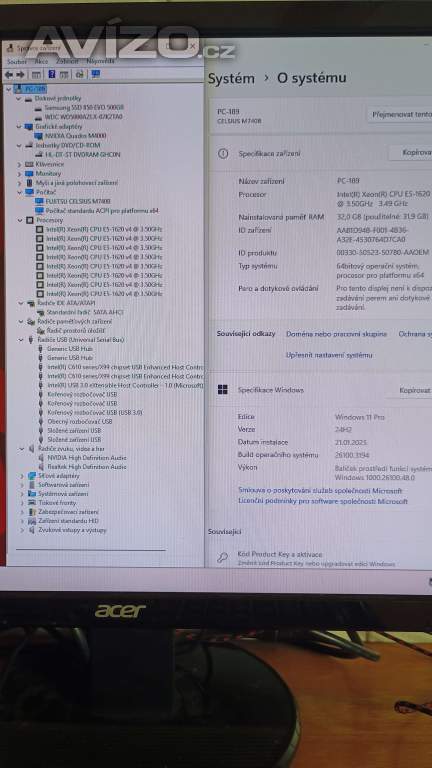This screenshot has width=432, height=768.
Task: Open the Akce menu
Action: click(x=42, y=62)
